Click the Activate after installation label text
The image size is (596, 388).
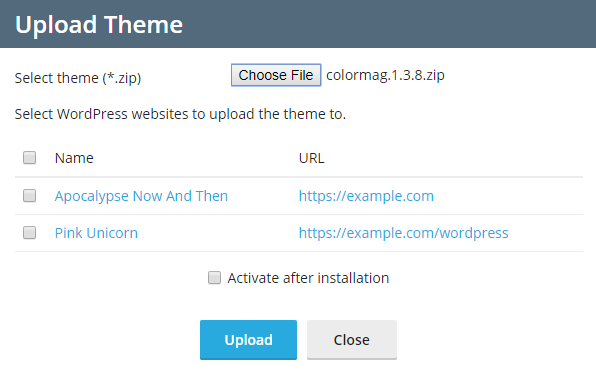pos(308,278)
